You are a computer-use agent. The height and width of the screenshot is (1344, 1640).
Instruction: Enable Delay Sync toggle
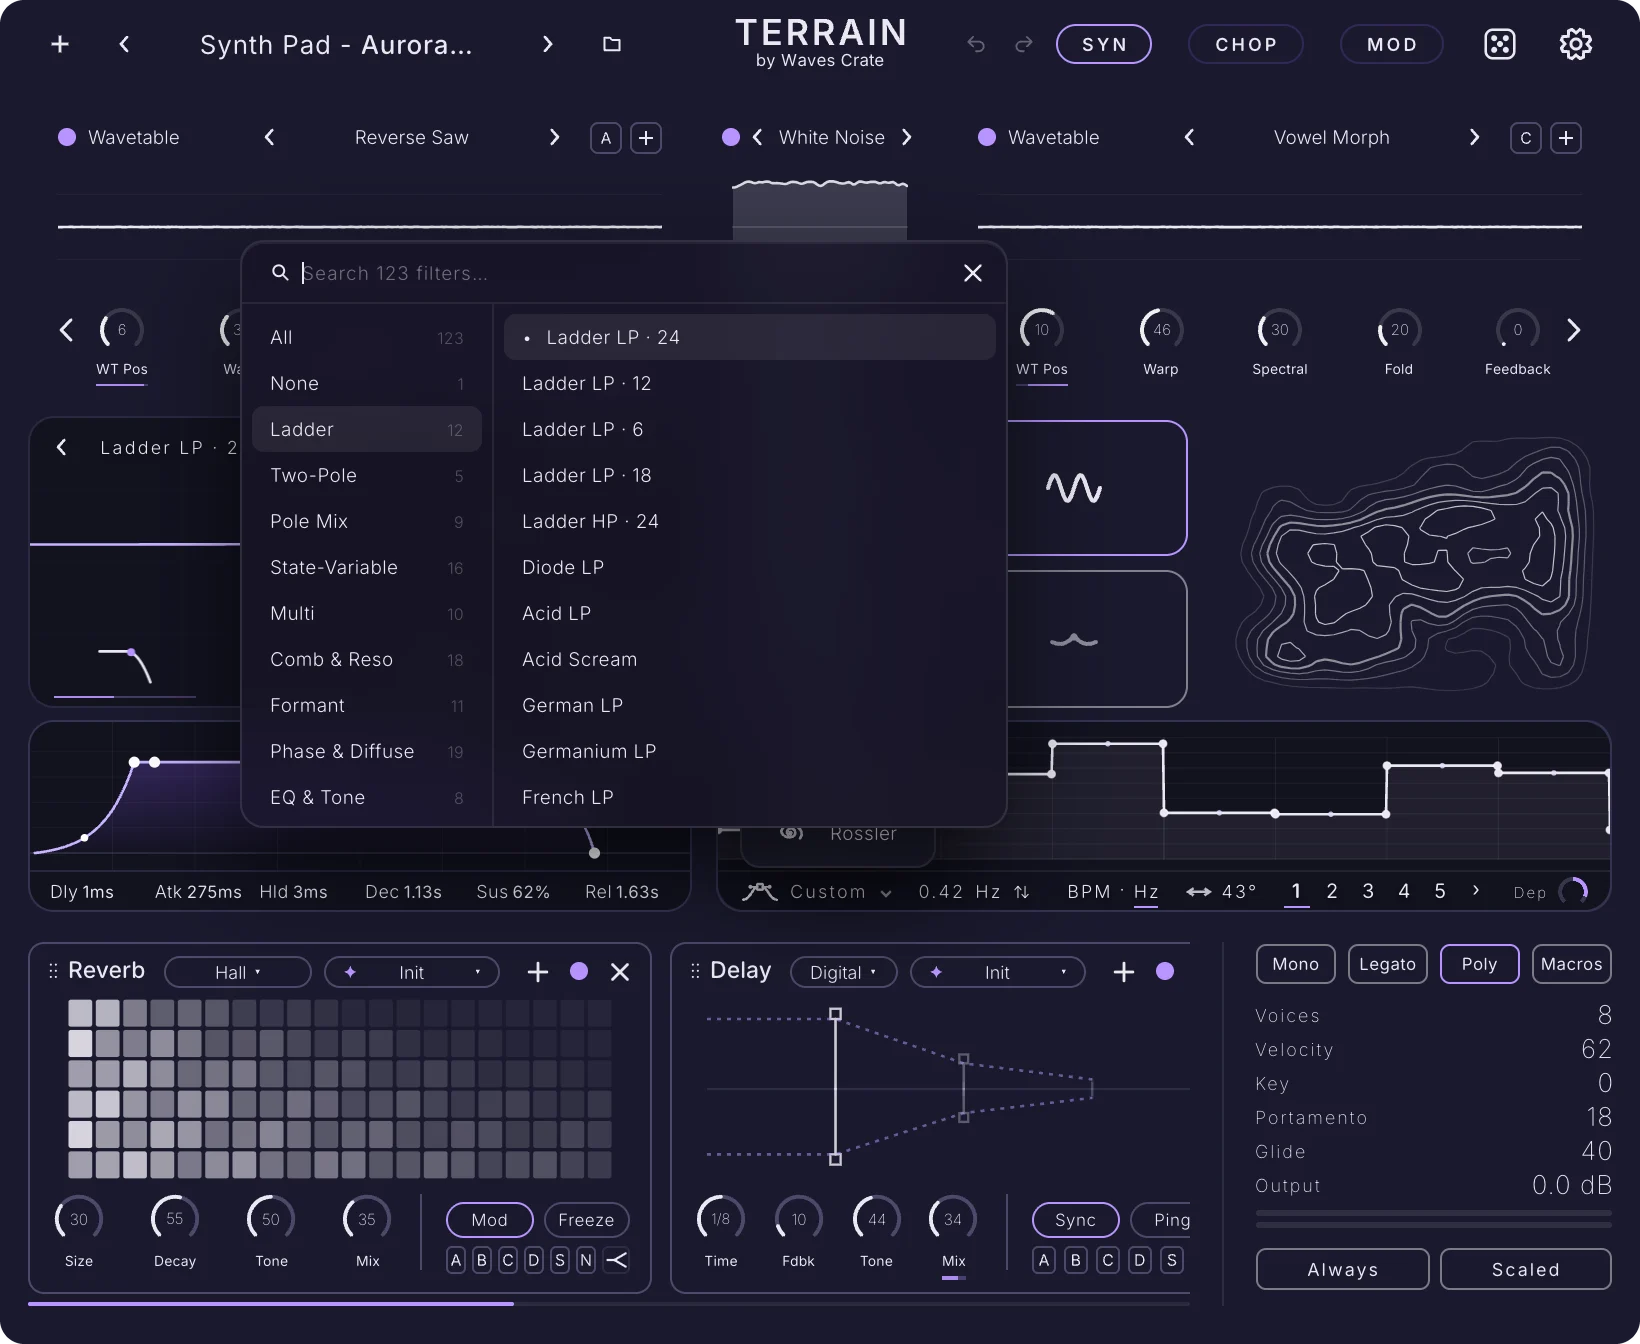(x=1075, y=1220)
